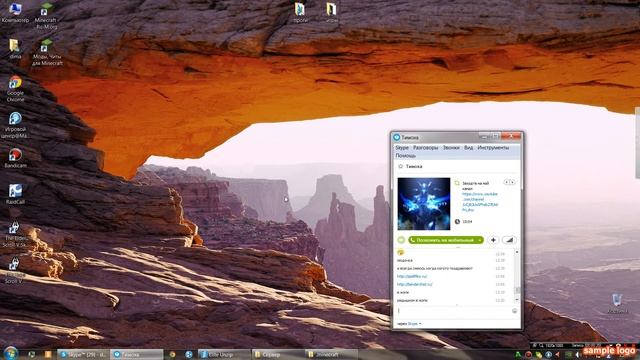Select the Bandicam desktop icon

click(15, 158)
